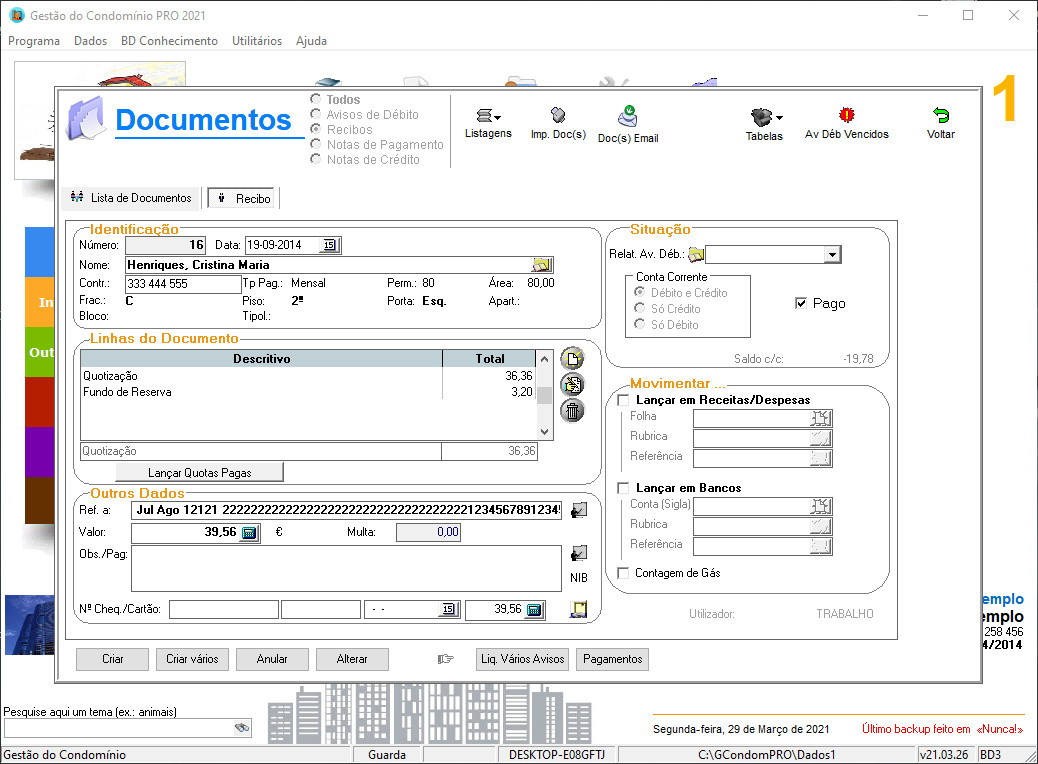
Task: Click lookup icon in Receitas/Despesas Folha field
Action: tap(821, 418)
